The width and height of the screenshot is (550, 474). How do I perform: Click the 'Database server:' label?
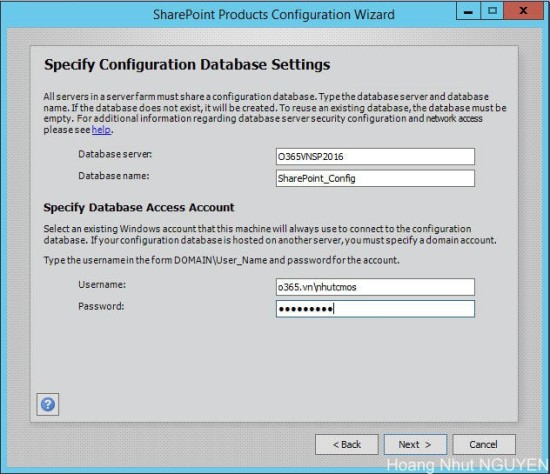tap(115, 154)
